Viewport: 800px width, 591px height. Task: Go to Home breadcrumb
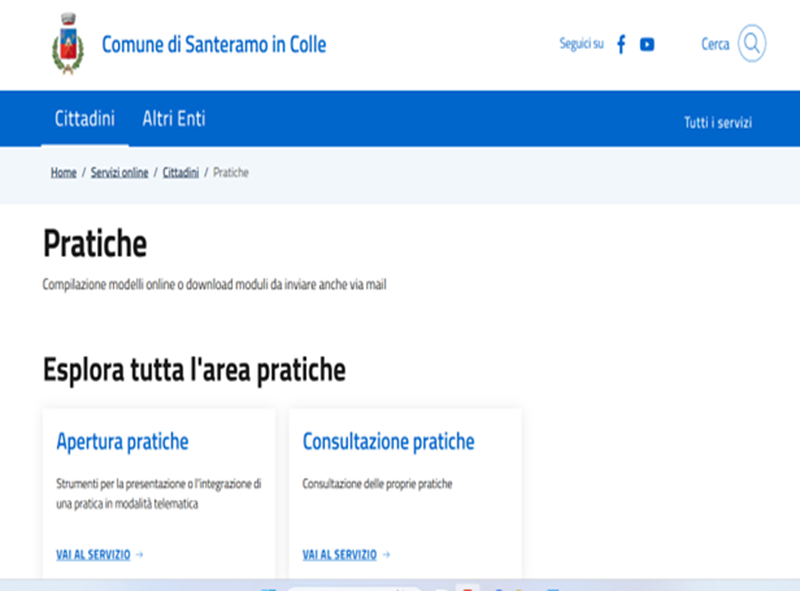pos(63,173)
